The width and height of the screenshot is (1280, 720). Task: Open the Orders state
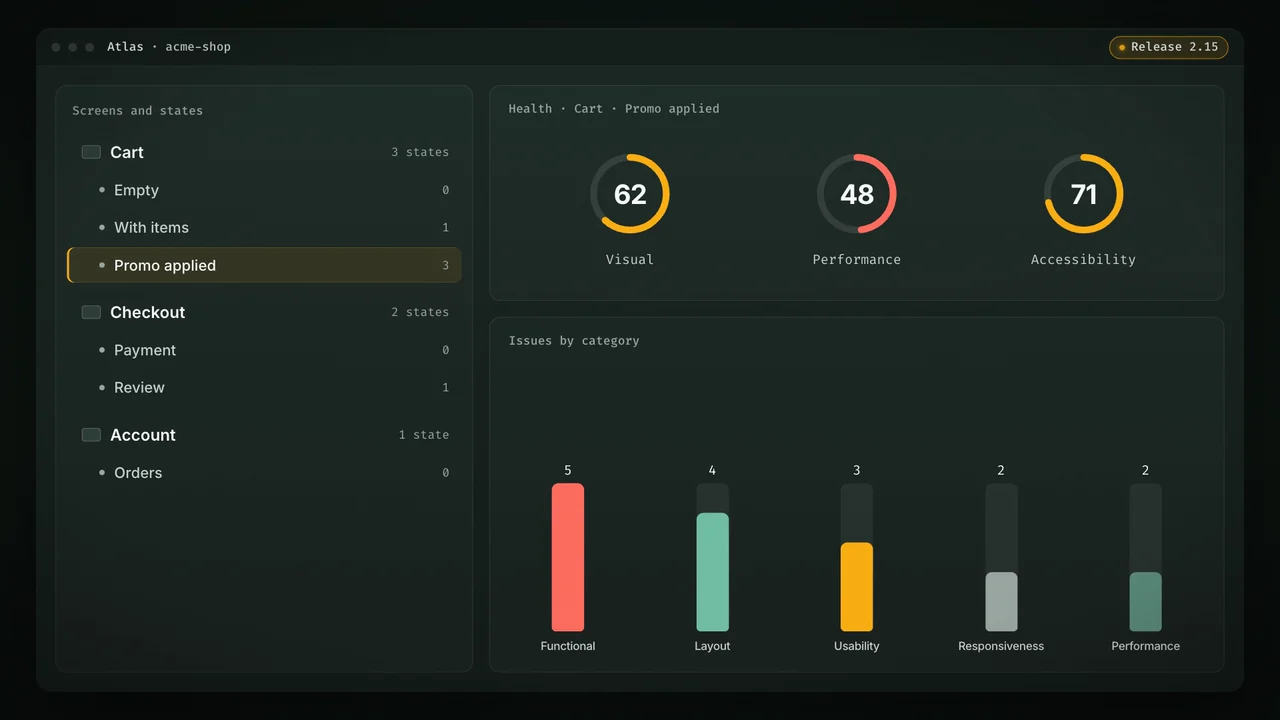(264, 472)
